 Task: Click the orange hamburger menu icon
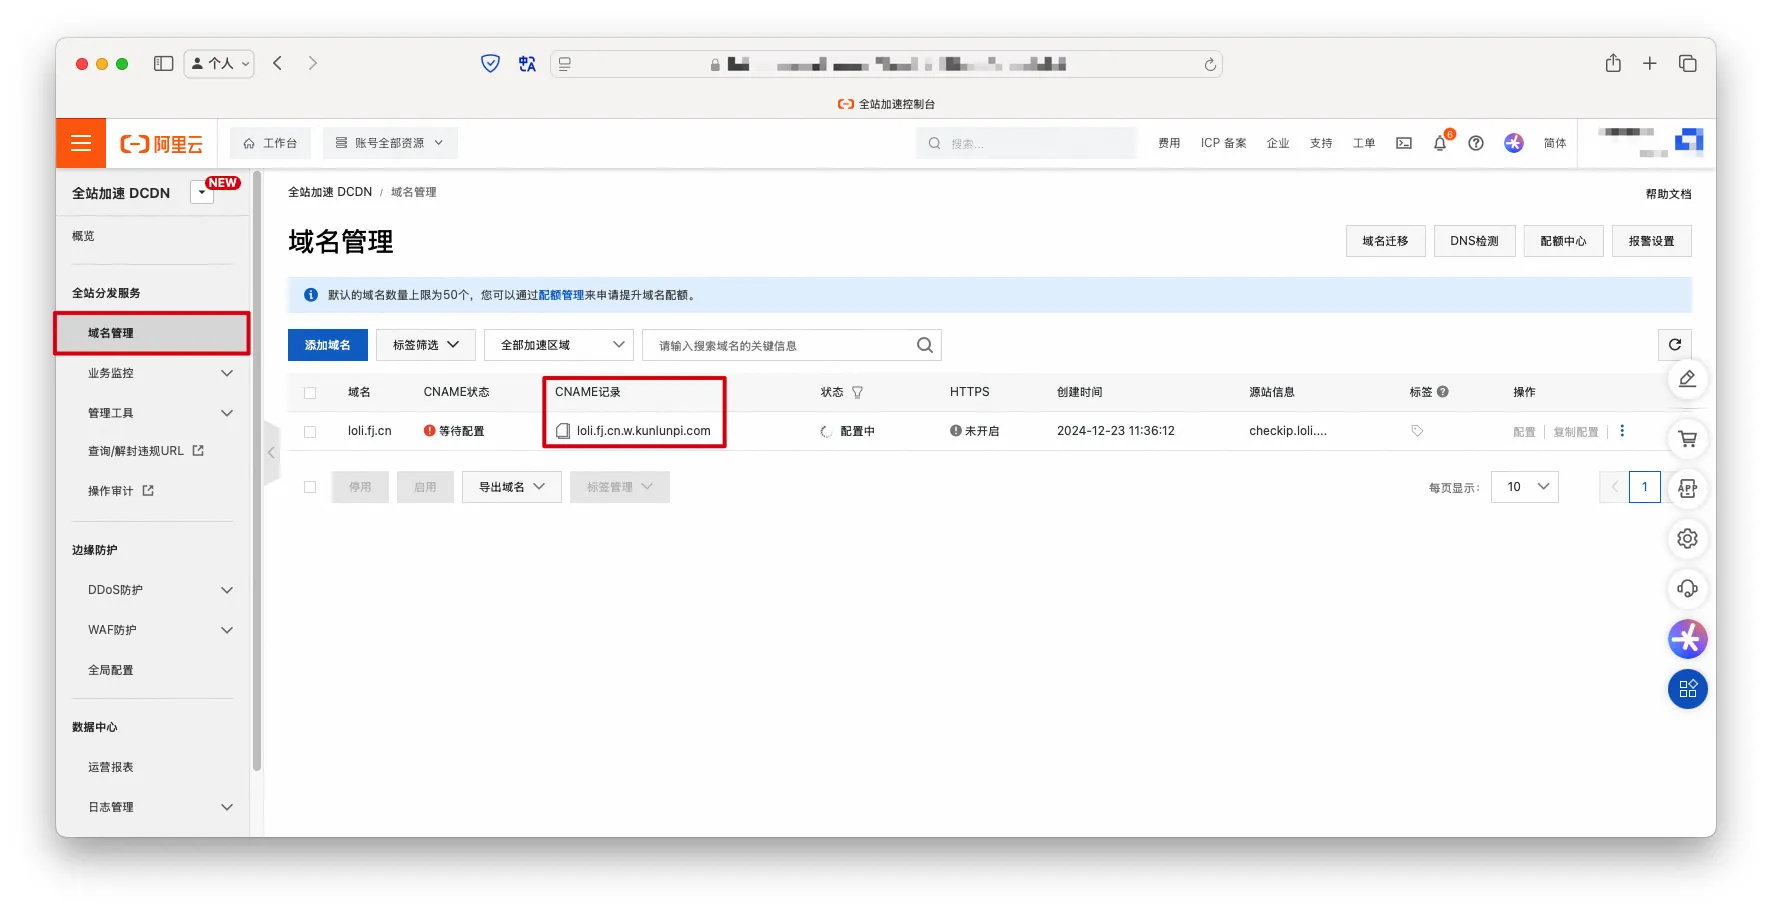(x=81, y=143)
